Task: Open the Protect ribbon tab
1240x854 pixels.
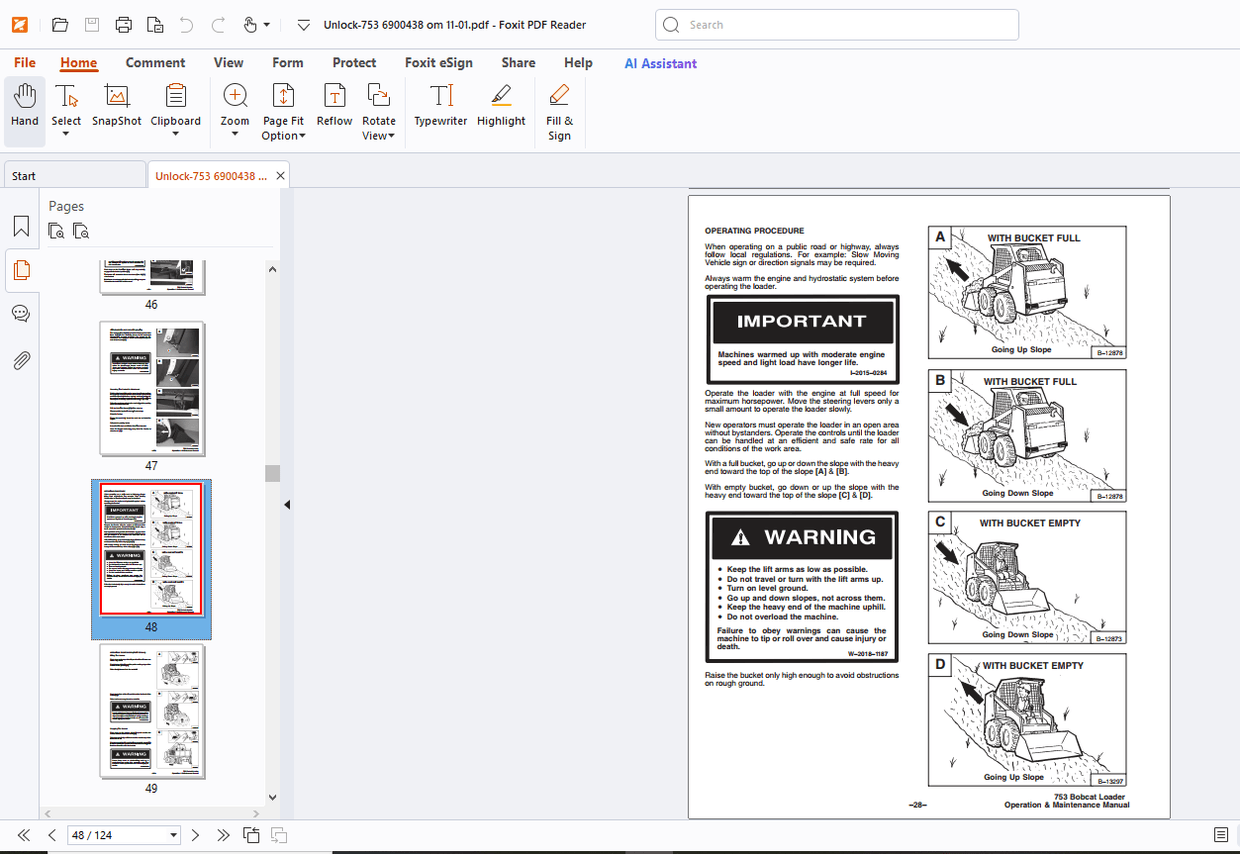Action: coord(354,62)
